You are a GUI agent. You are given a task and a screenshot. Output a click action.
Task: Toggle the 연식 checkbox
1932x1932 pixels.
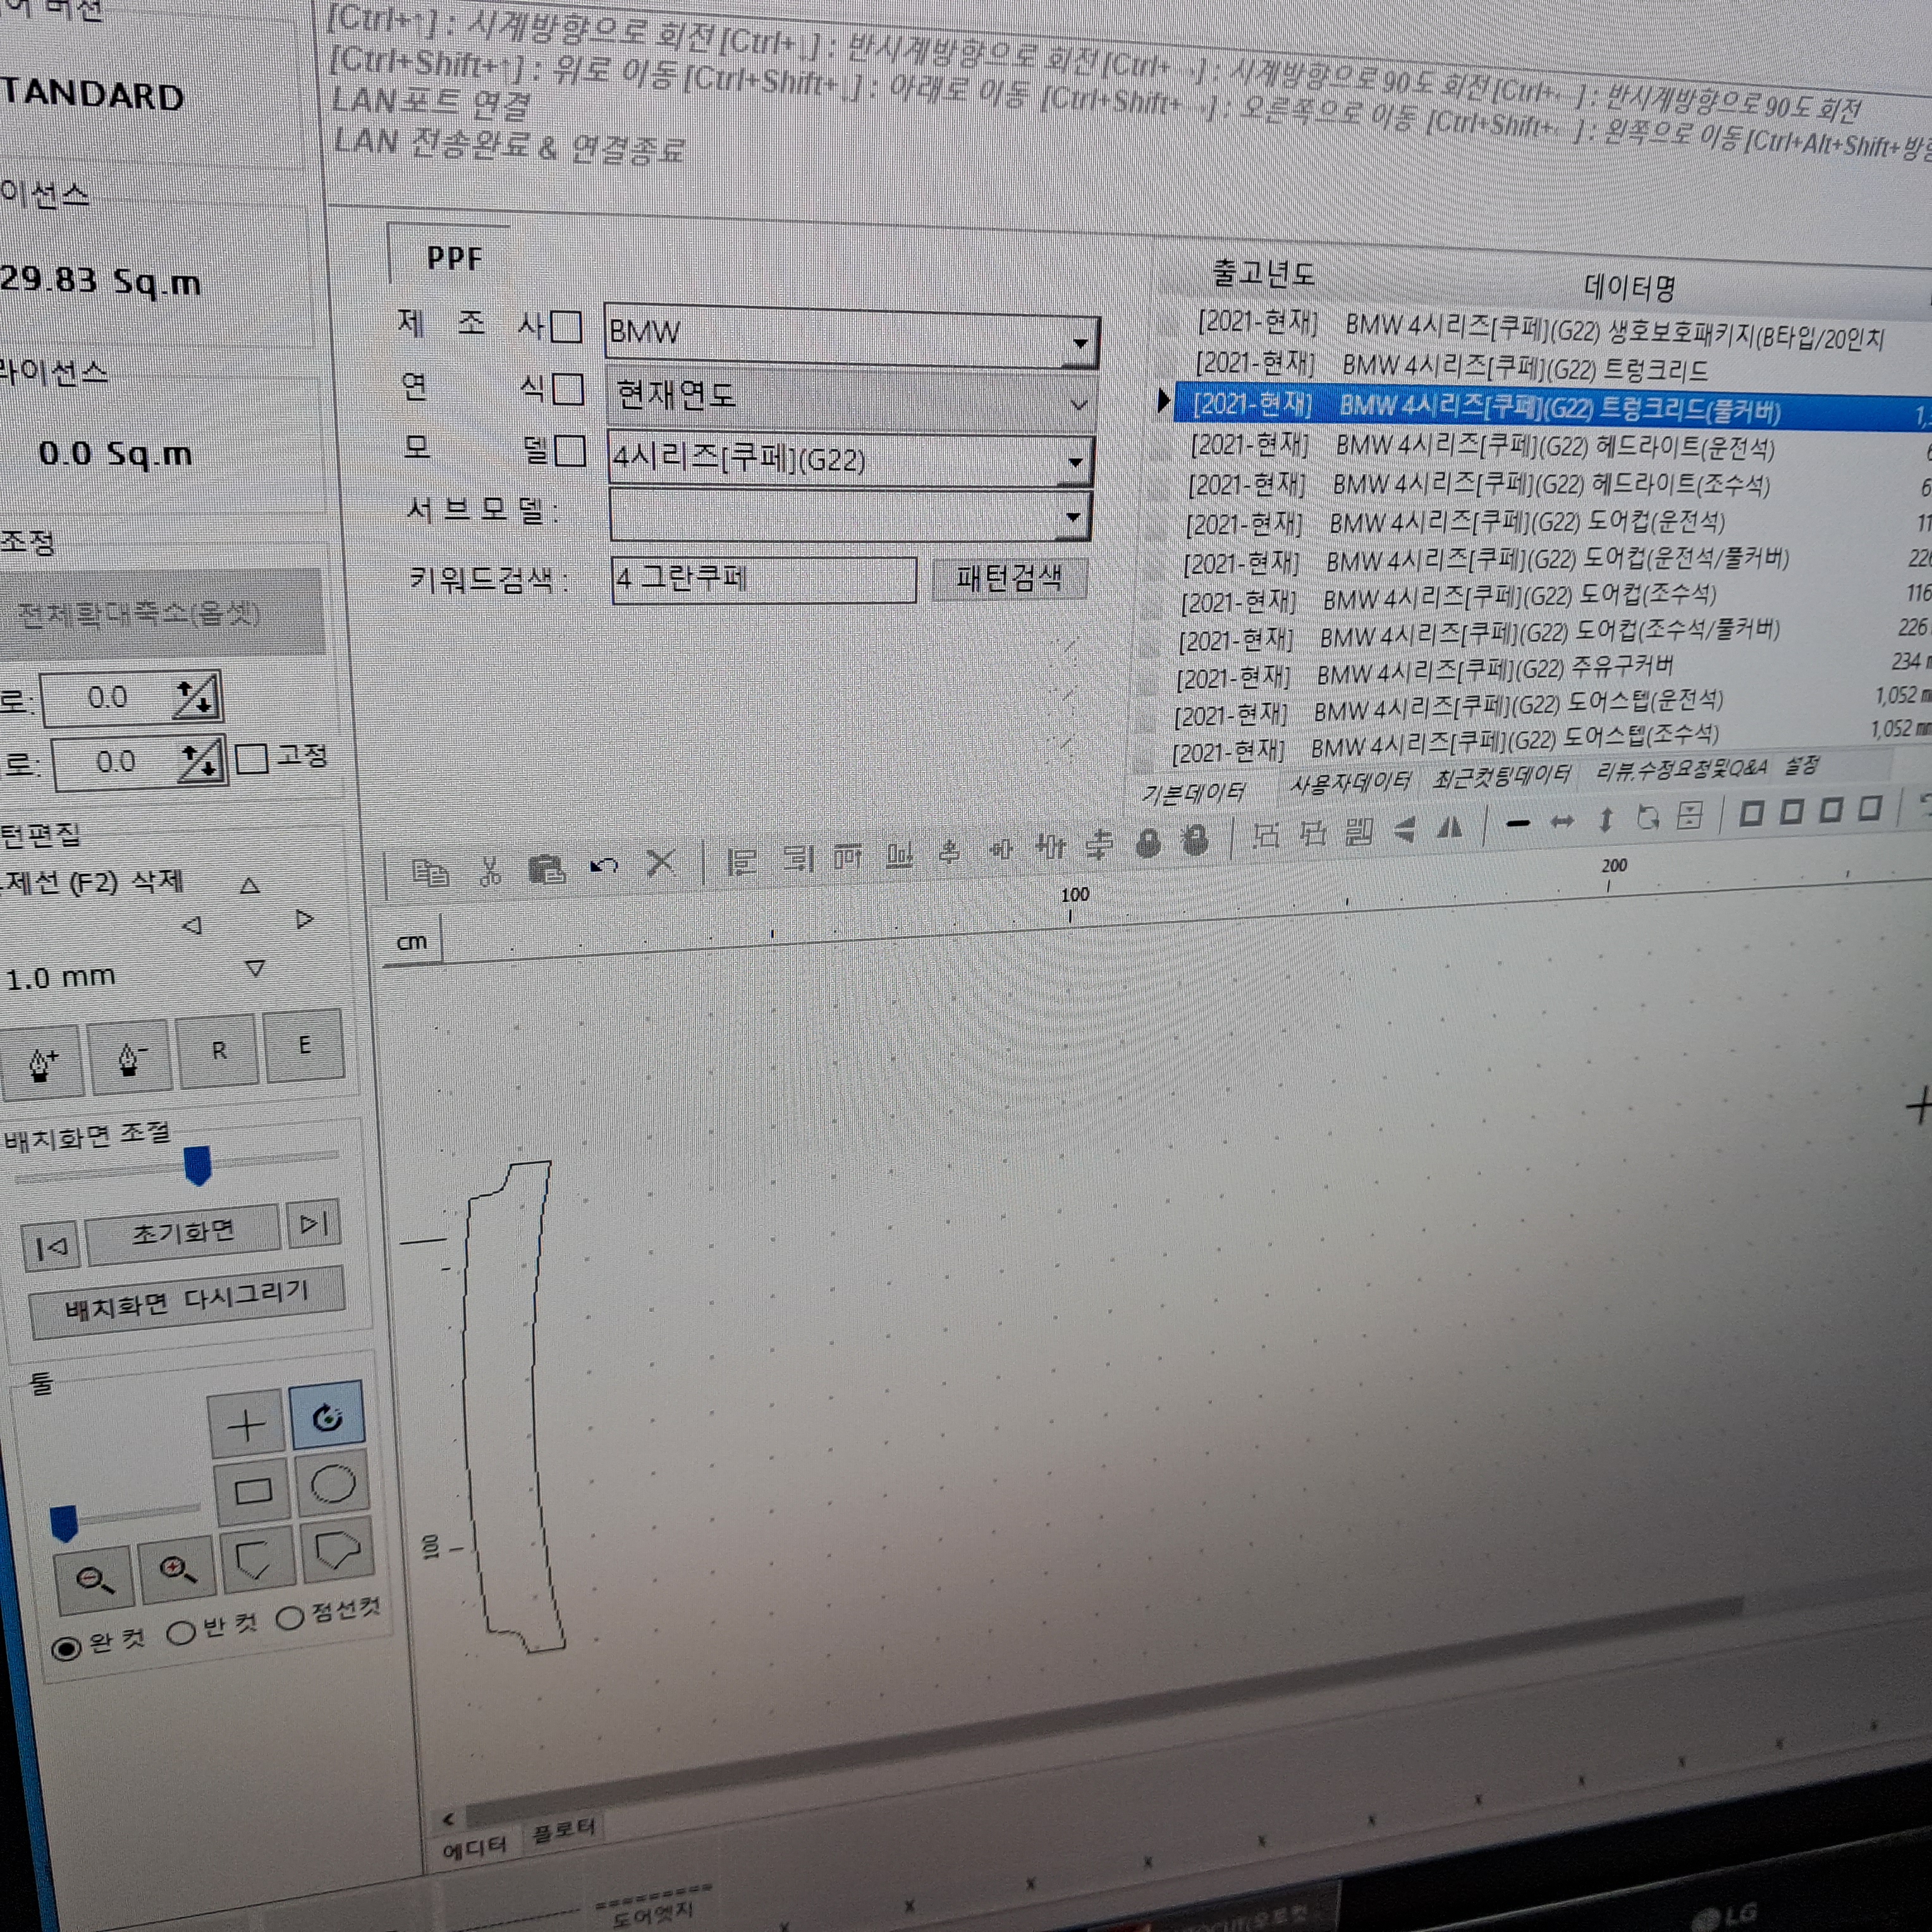pos(568,389)
